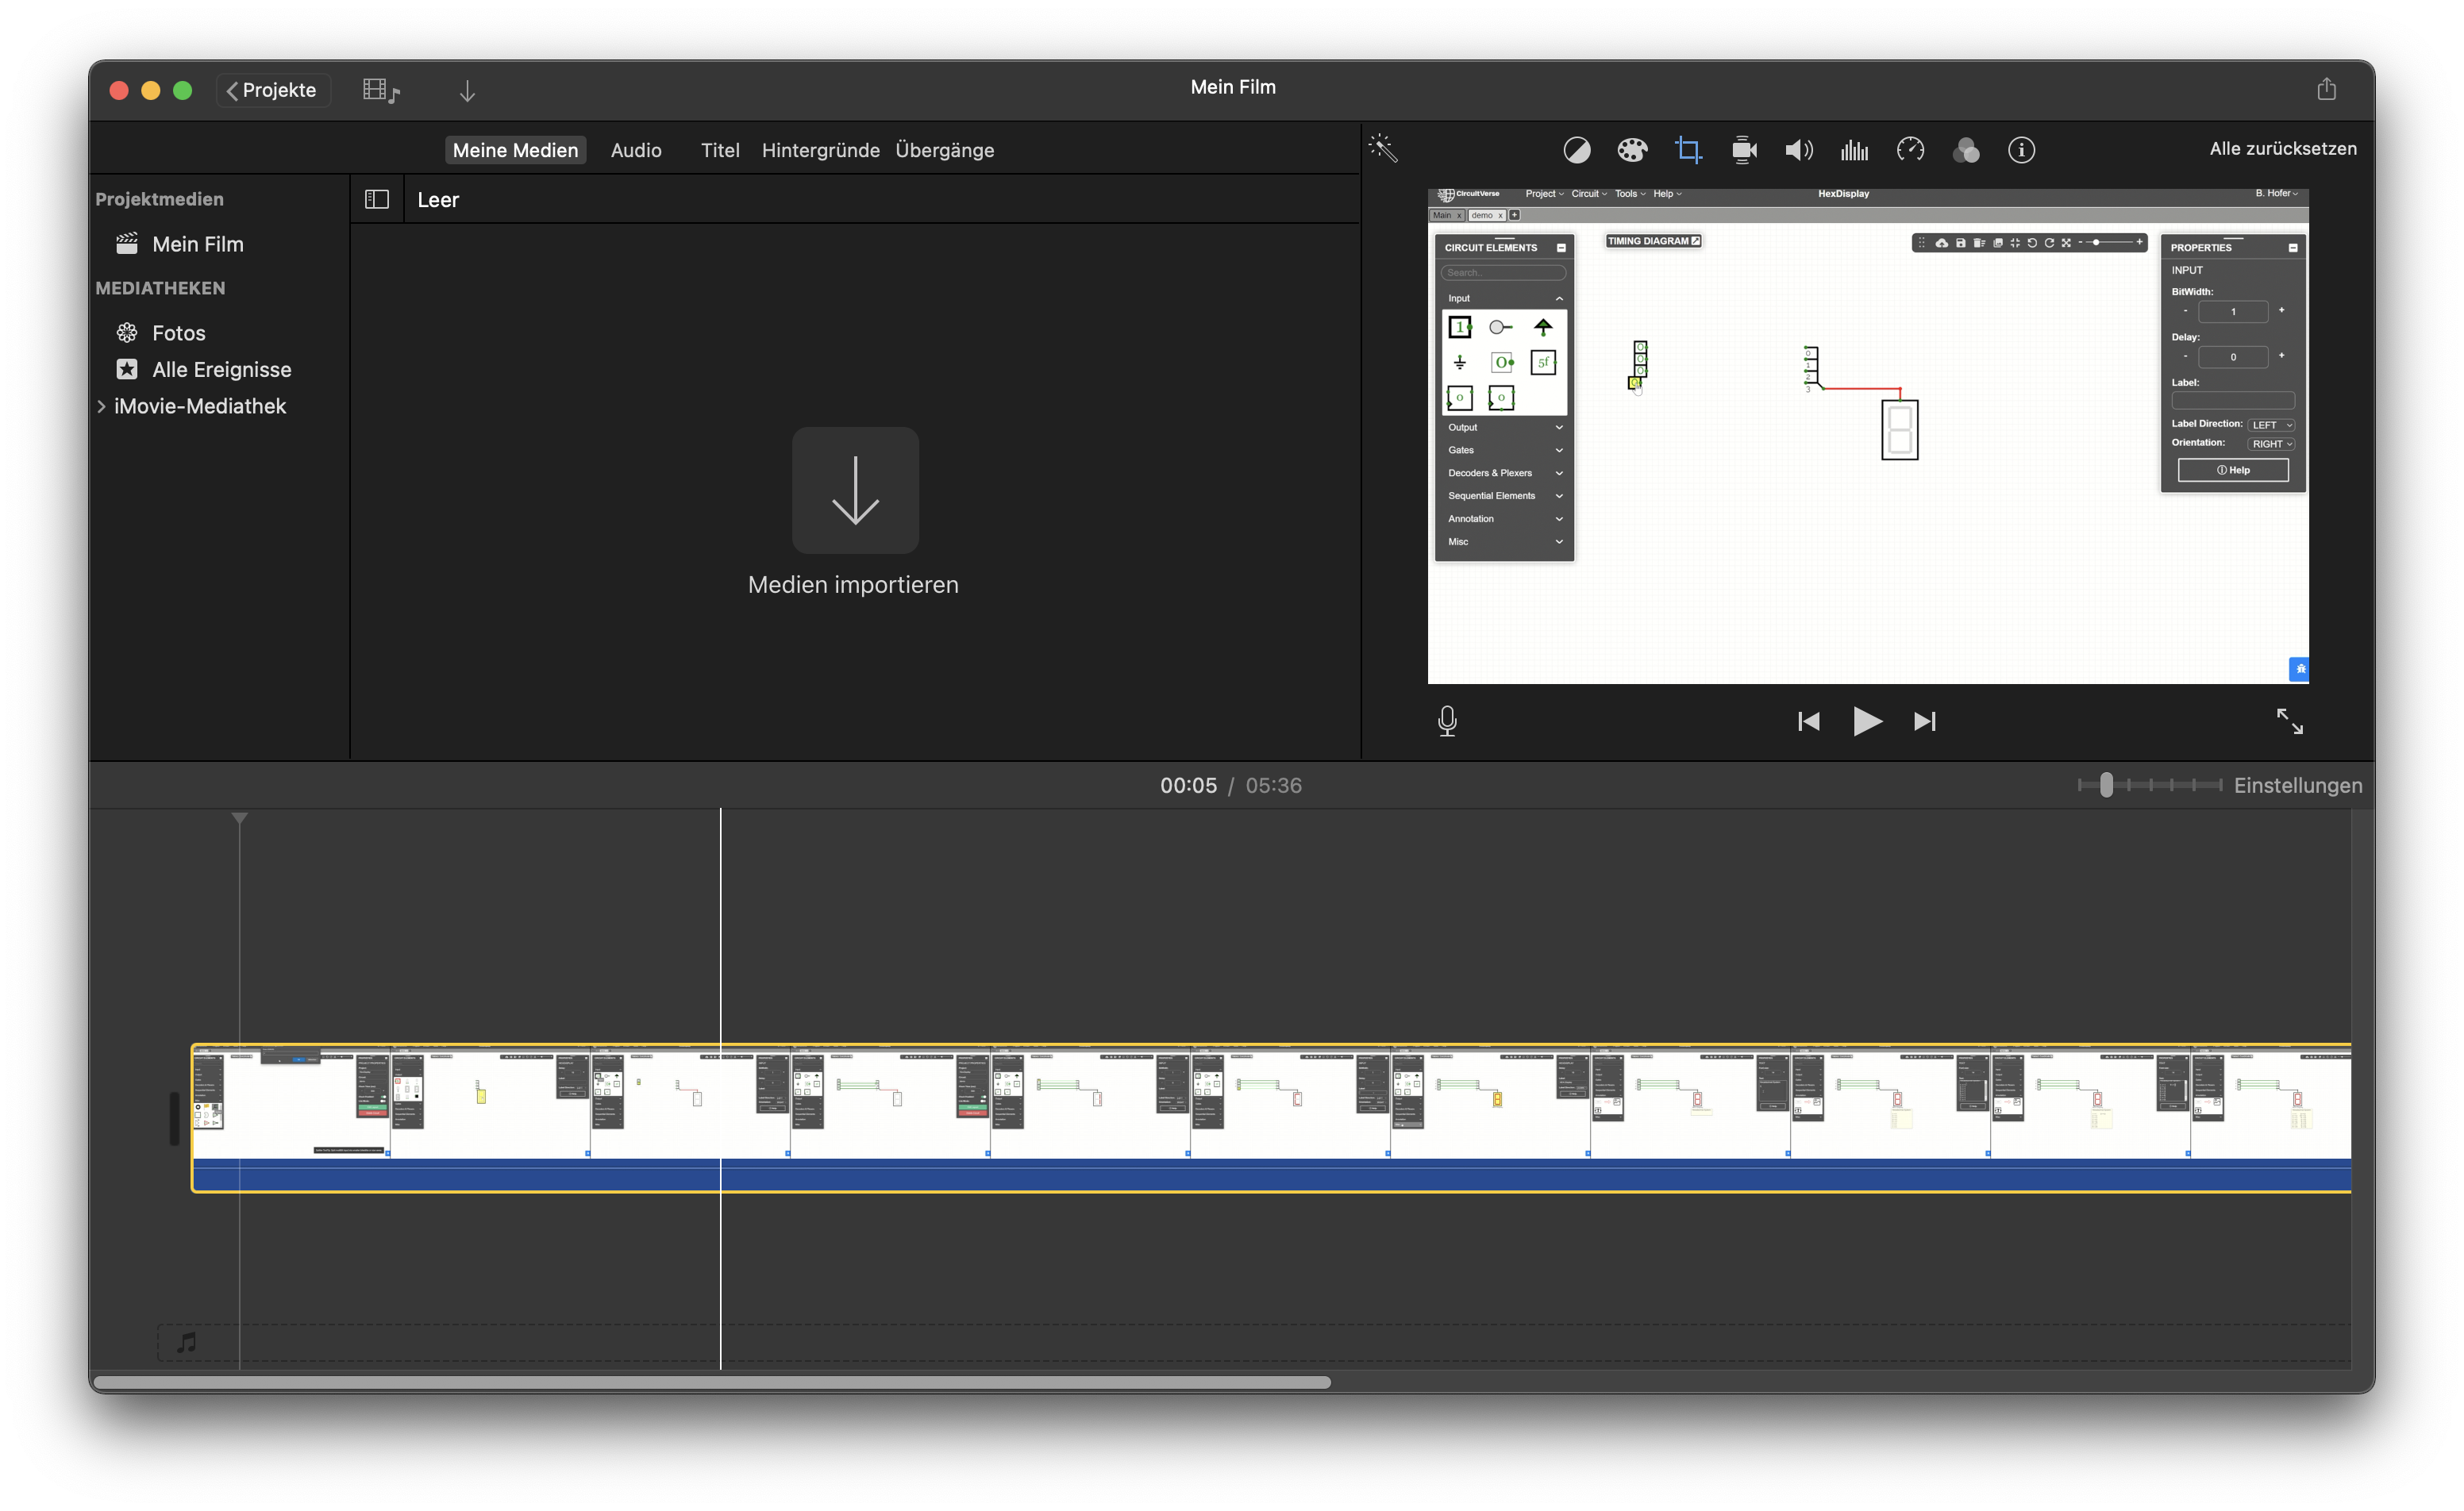
Task: Click the Leer event label
Action: pos(438,200)
